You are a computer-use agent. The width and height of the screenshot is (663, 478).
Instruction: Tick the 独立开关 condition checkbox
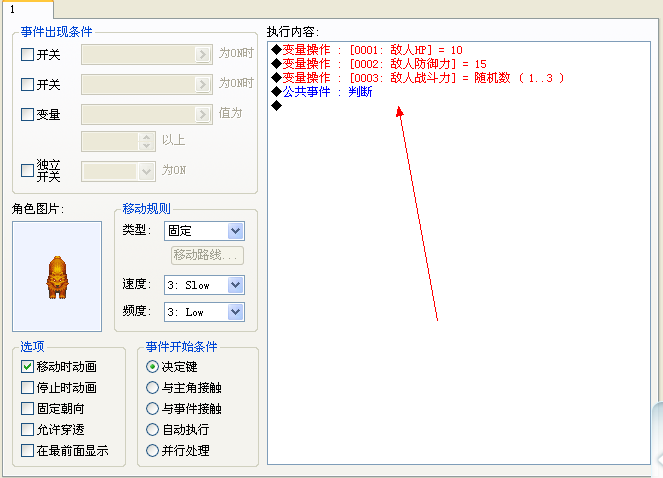click(27, 170)
